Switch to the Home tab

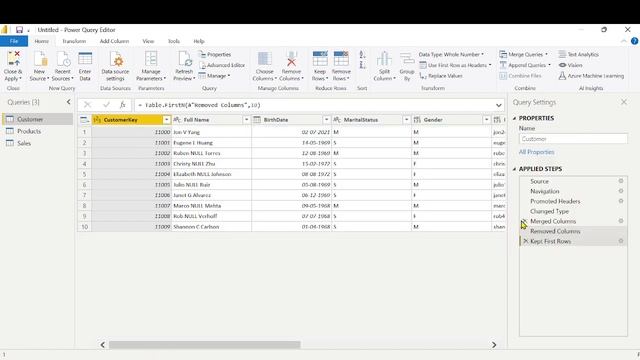pyautogui.click(x=42, y=41)
